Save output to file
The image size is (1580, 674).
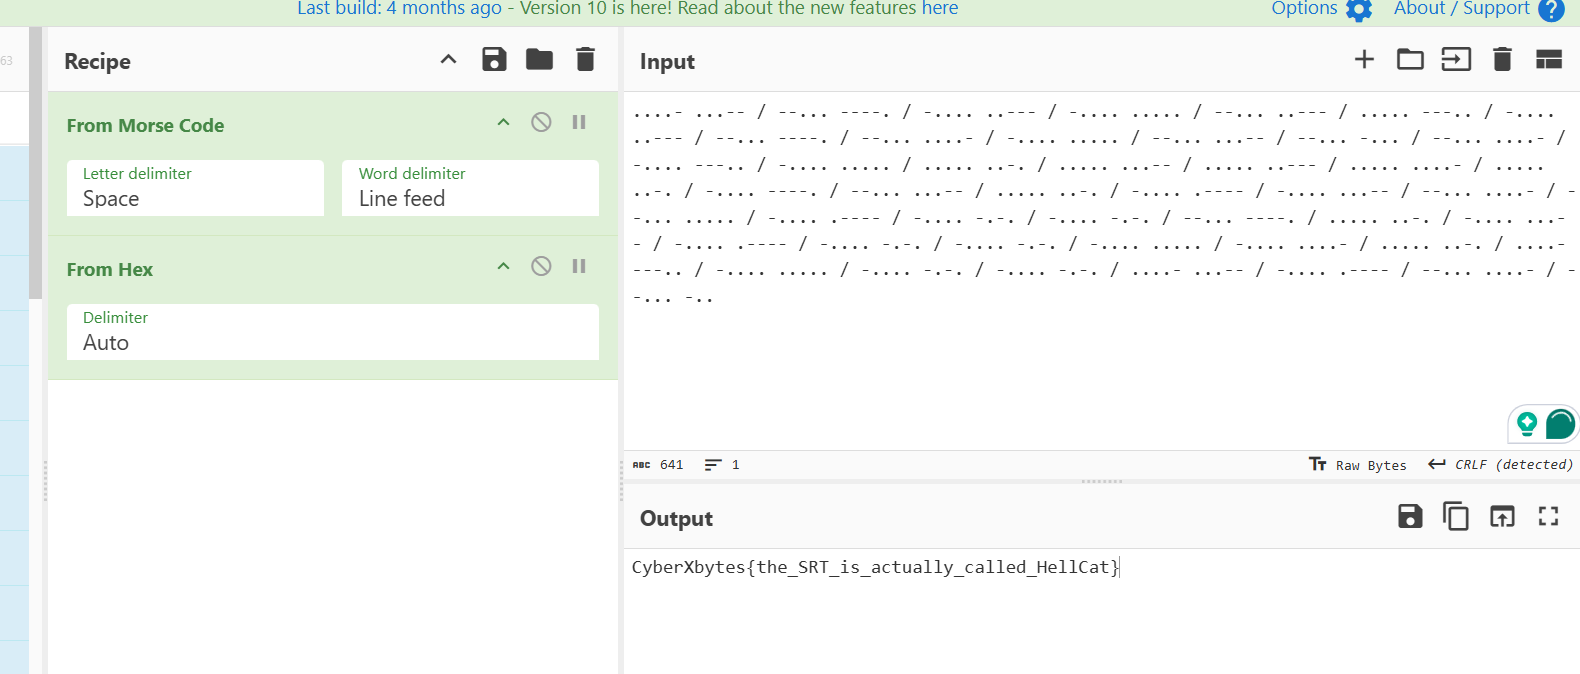[x=1410, y=517]
